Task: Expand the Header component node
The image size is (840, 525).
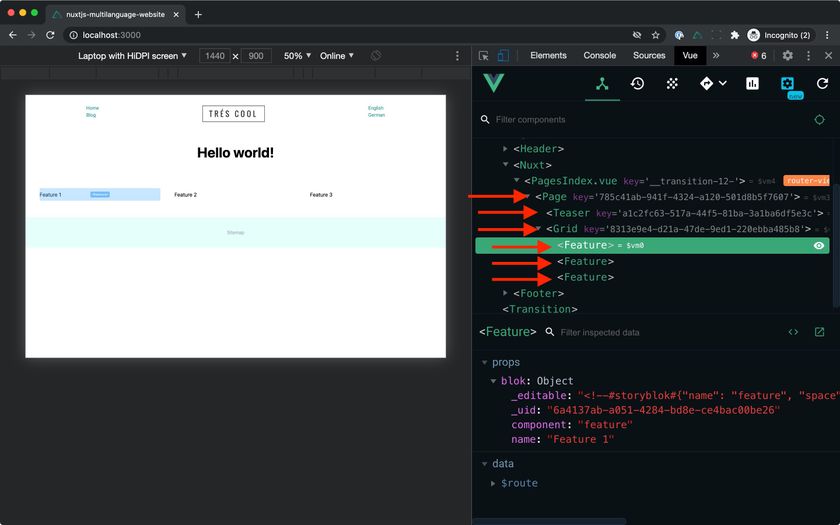Action: point(505,148)
